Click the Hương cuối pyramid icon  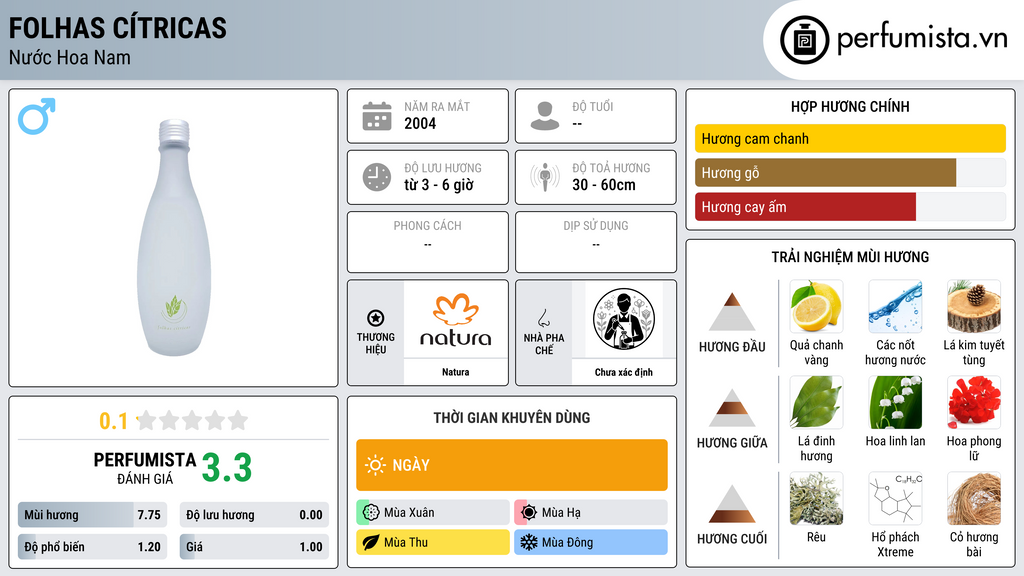(x=732, y=504)
